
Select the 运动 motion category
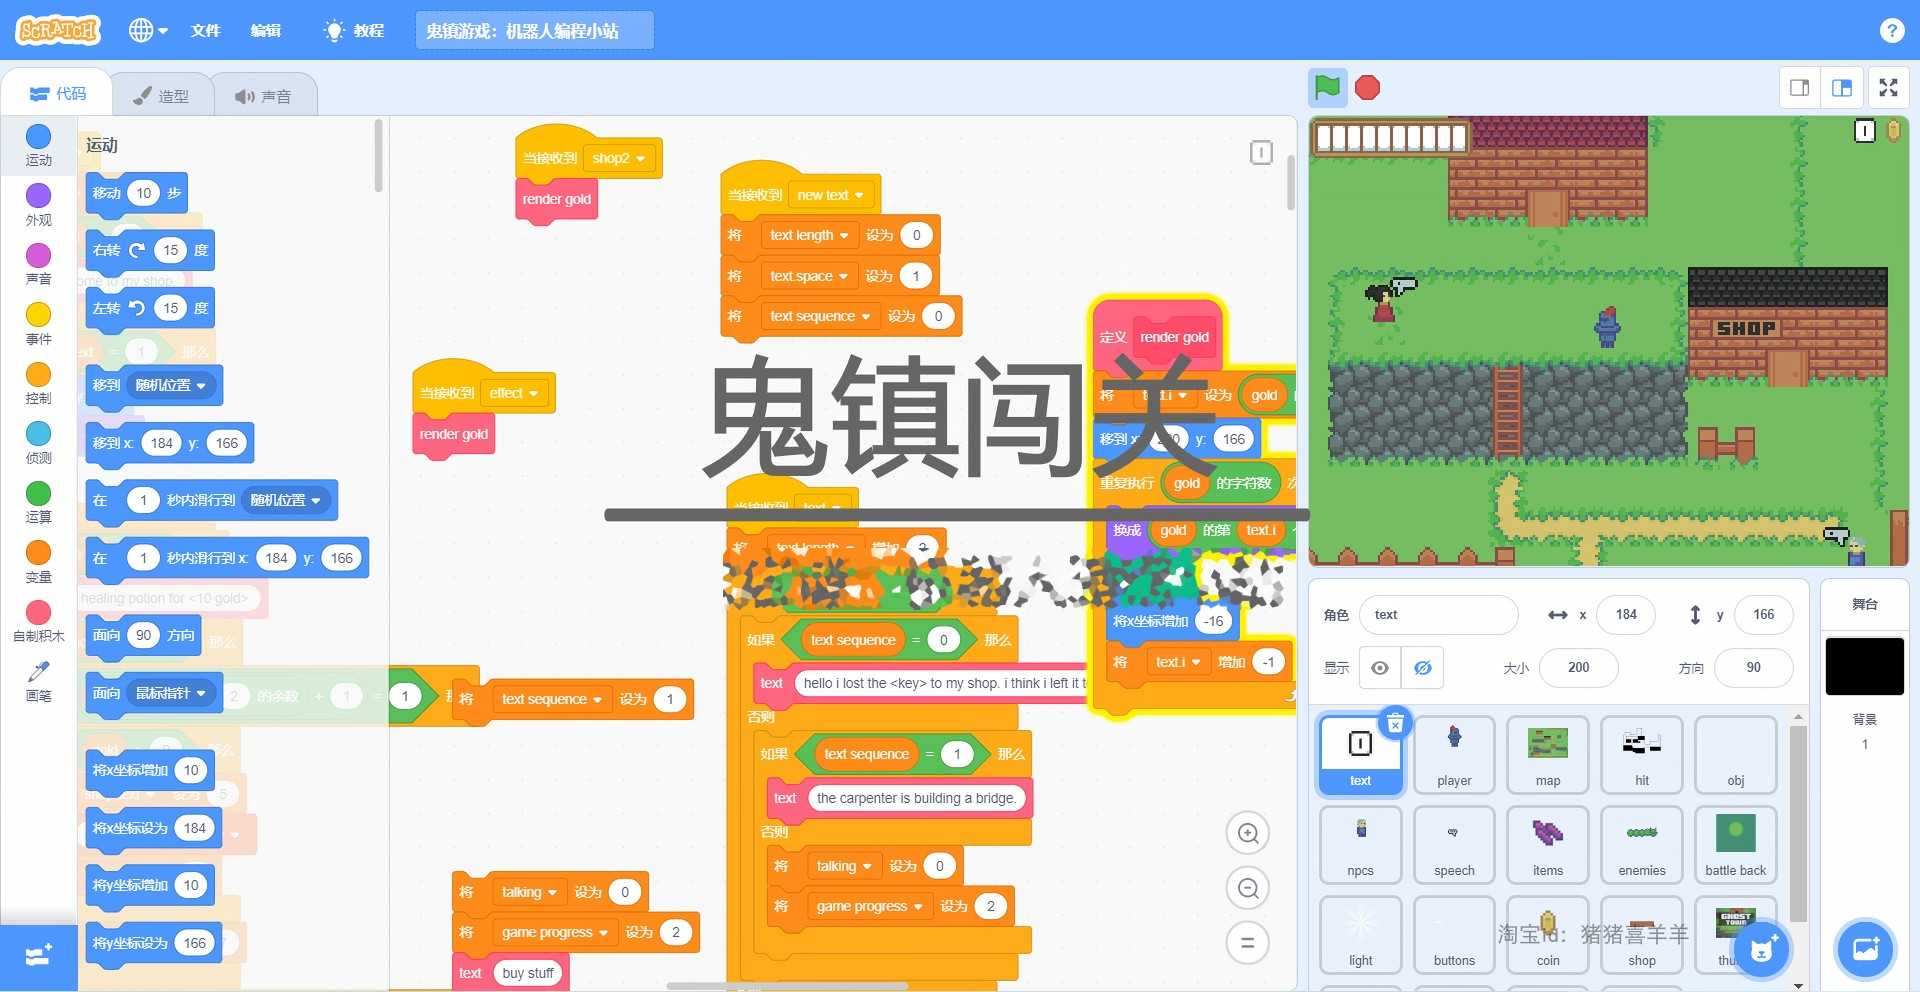coord(38,146)
